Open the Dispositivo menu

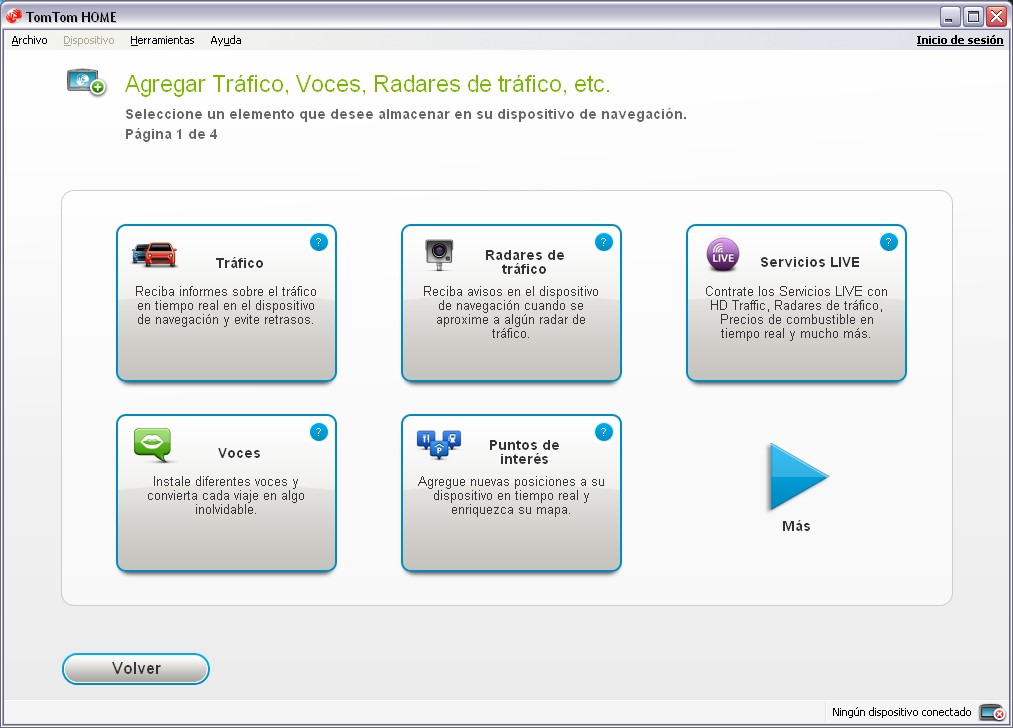click(x=89, y=40)
